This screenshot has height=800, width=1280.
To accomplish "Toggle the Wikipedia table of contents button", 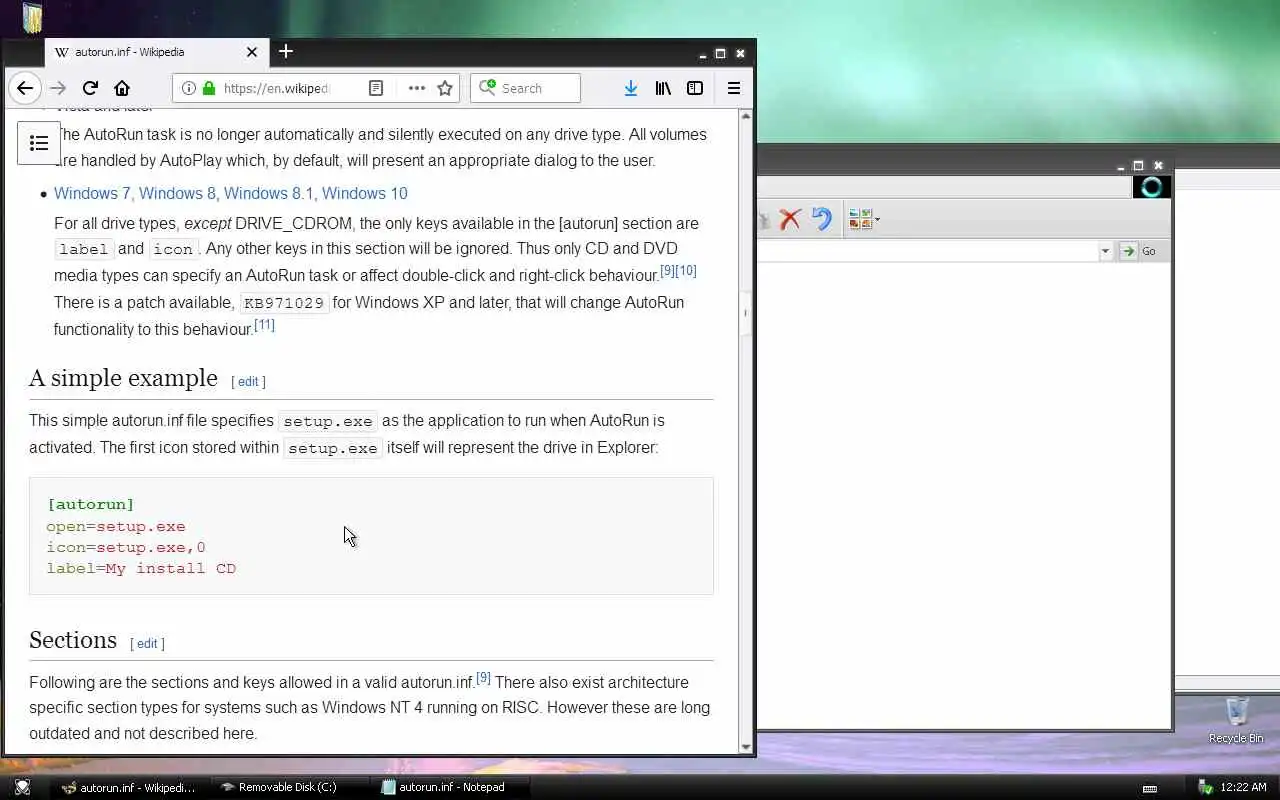I will click(39, 143).
